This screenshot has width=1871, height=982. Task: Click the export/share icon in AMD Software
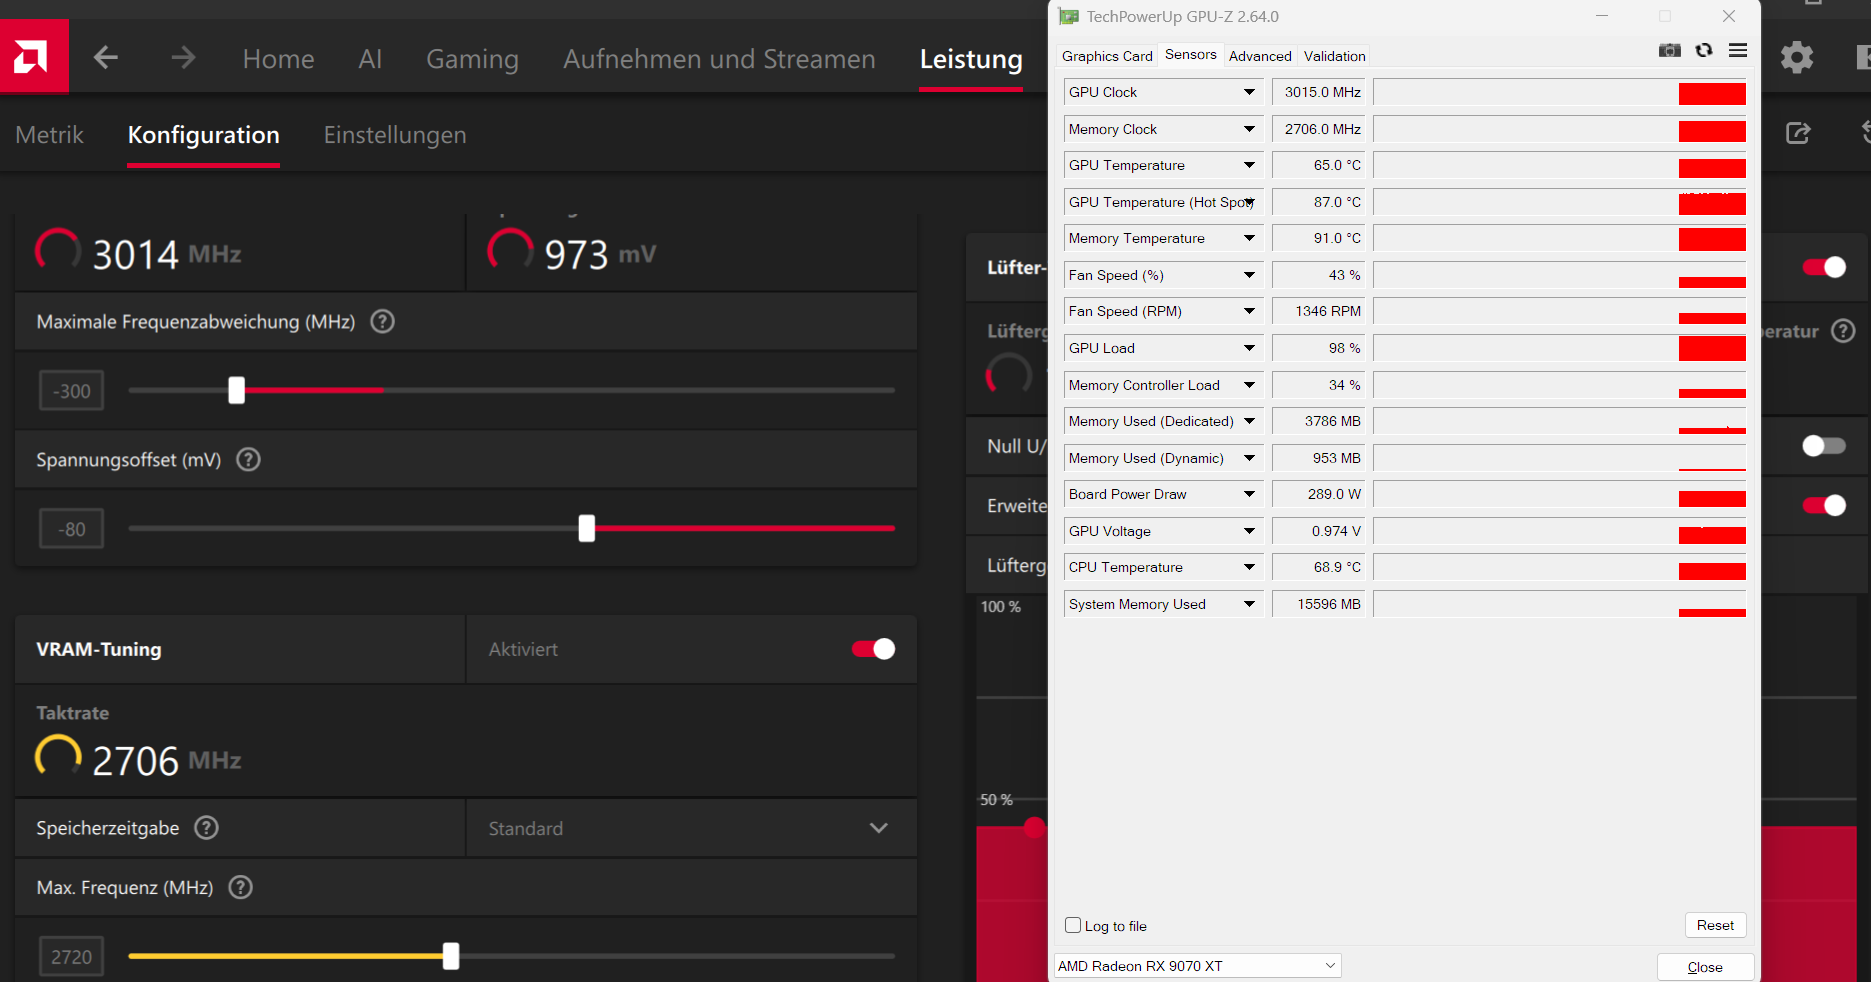[1798, 133]
